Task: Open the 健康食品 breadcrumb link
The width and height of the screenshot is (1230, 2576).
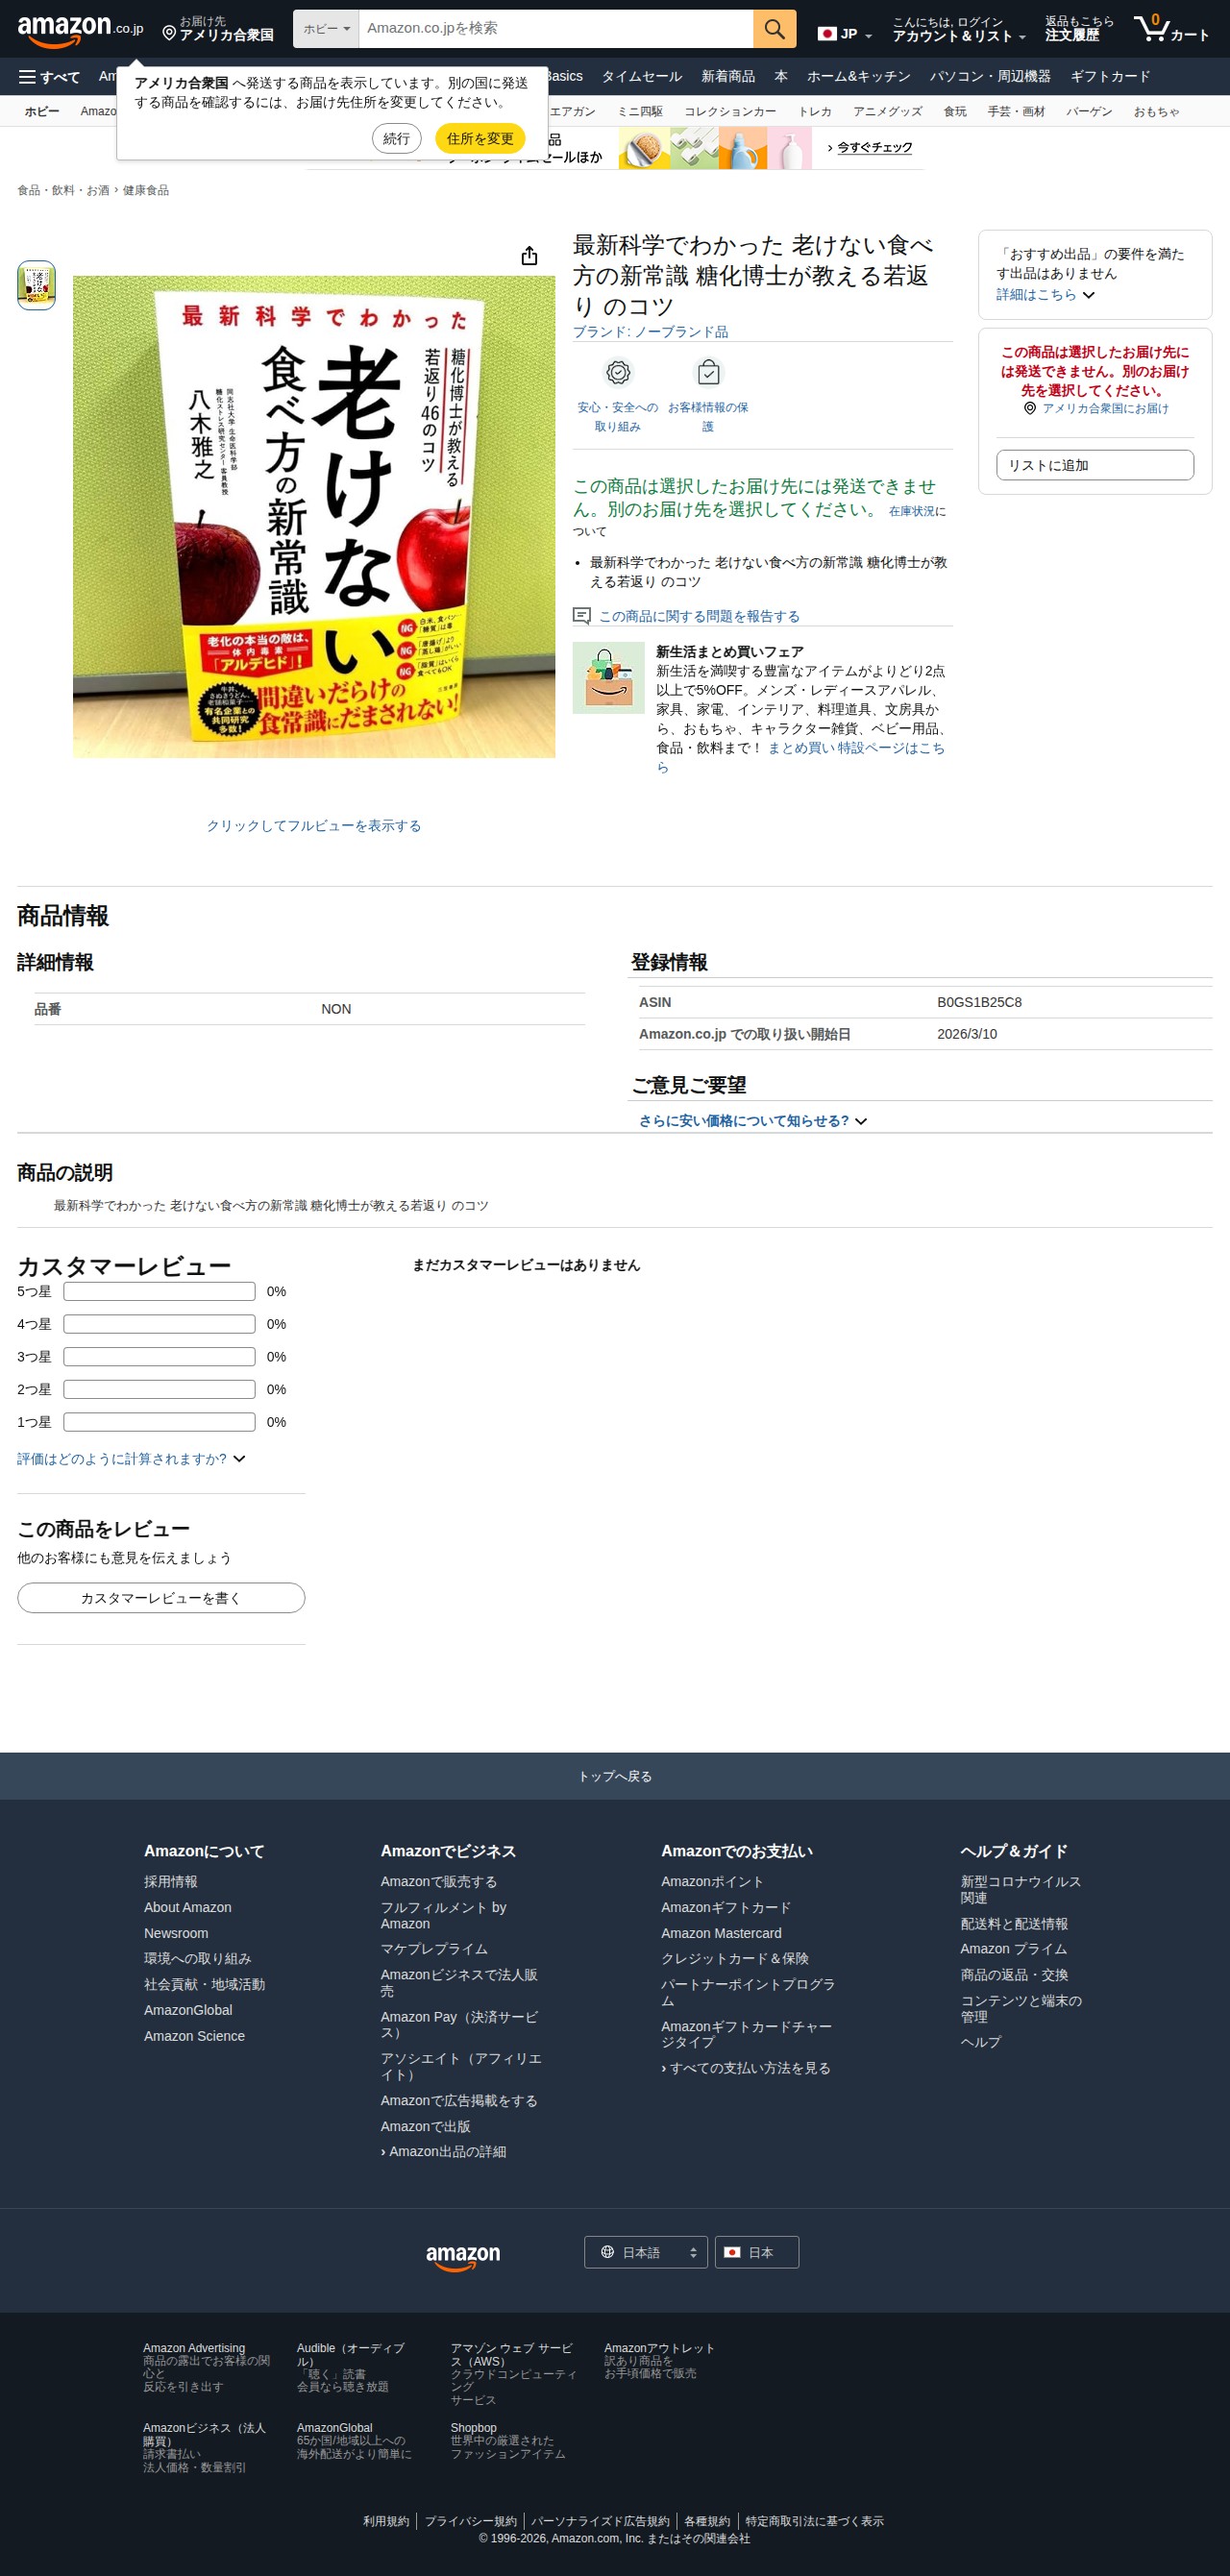Action: tap(146, 190)
